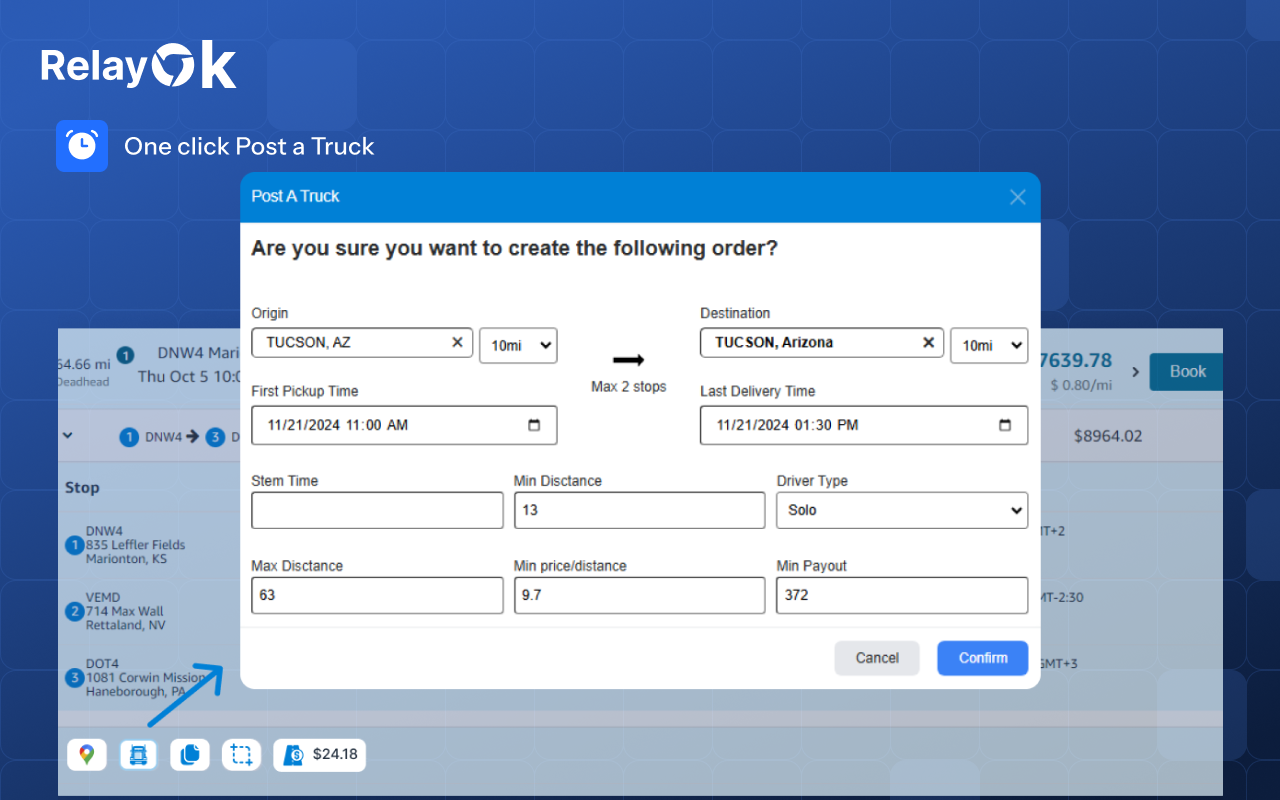This screenshot has width=1280, height=800.
Task: Collapse the DNW4 trip row chevron
Action: coord(68,436)
